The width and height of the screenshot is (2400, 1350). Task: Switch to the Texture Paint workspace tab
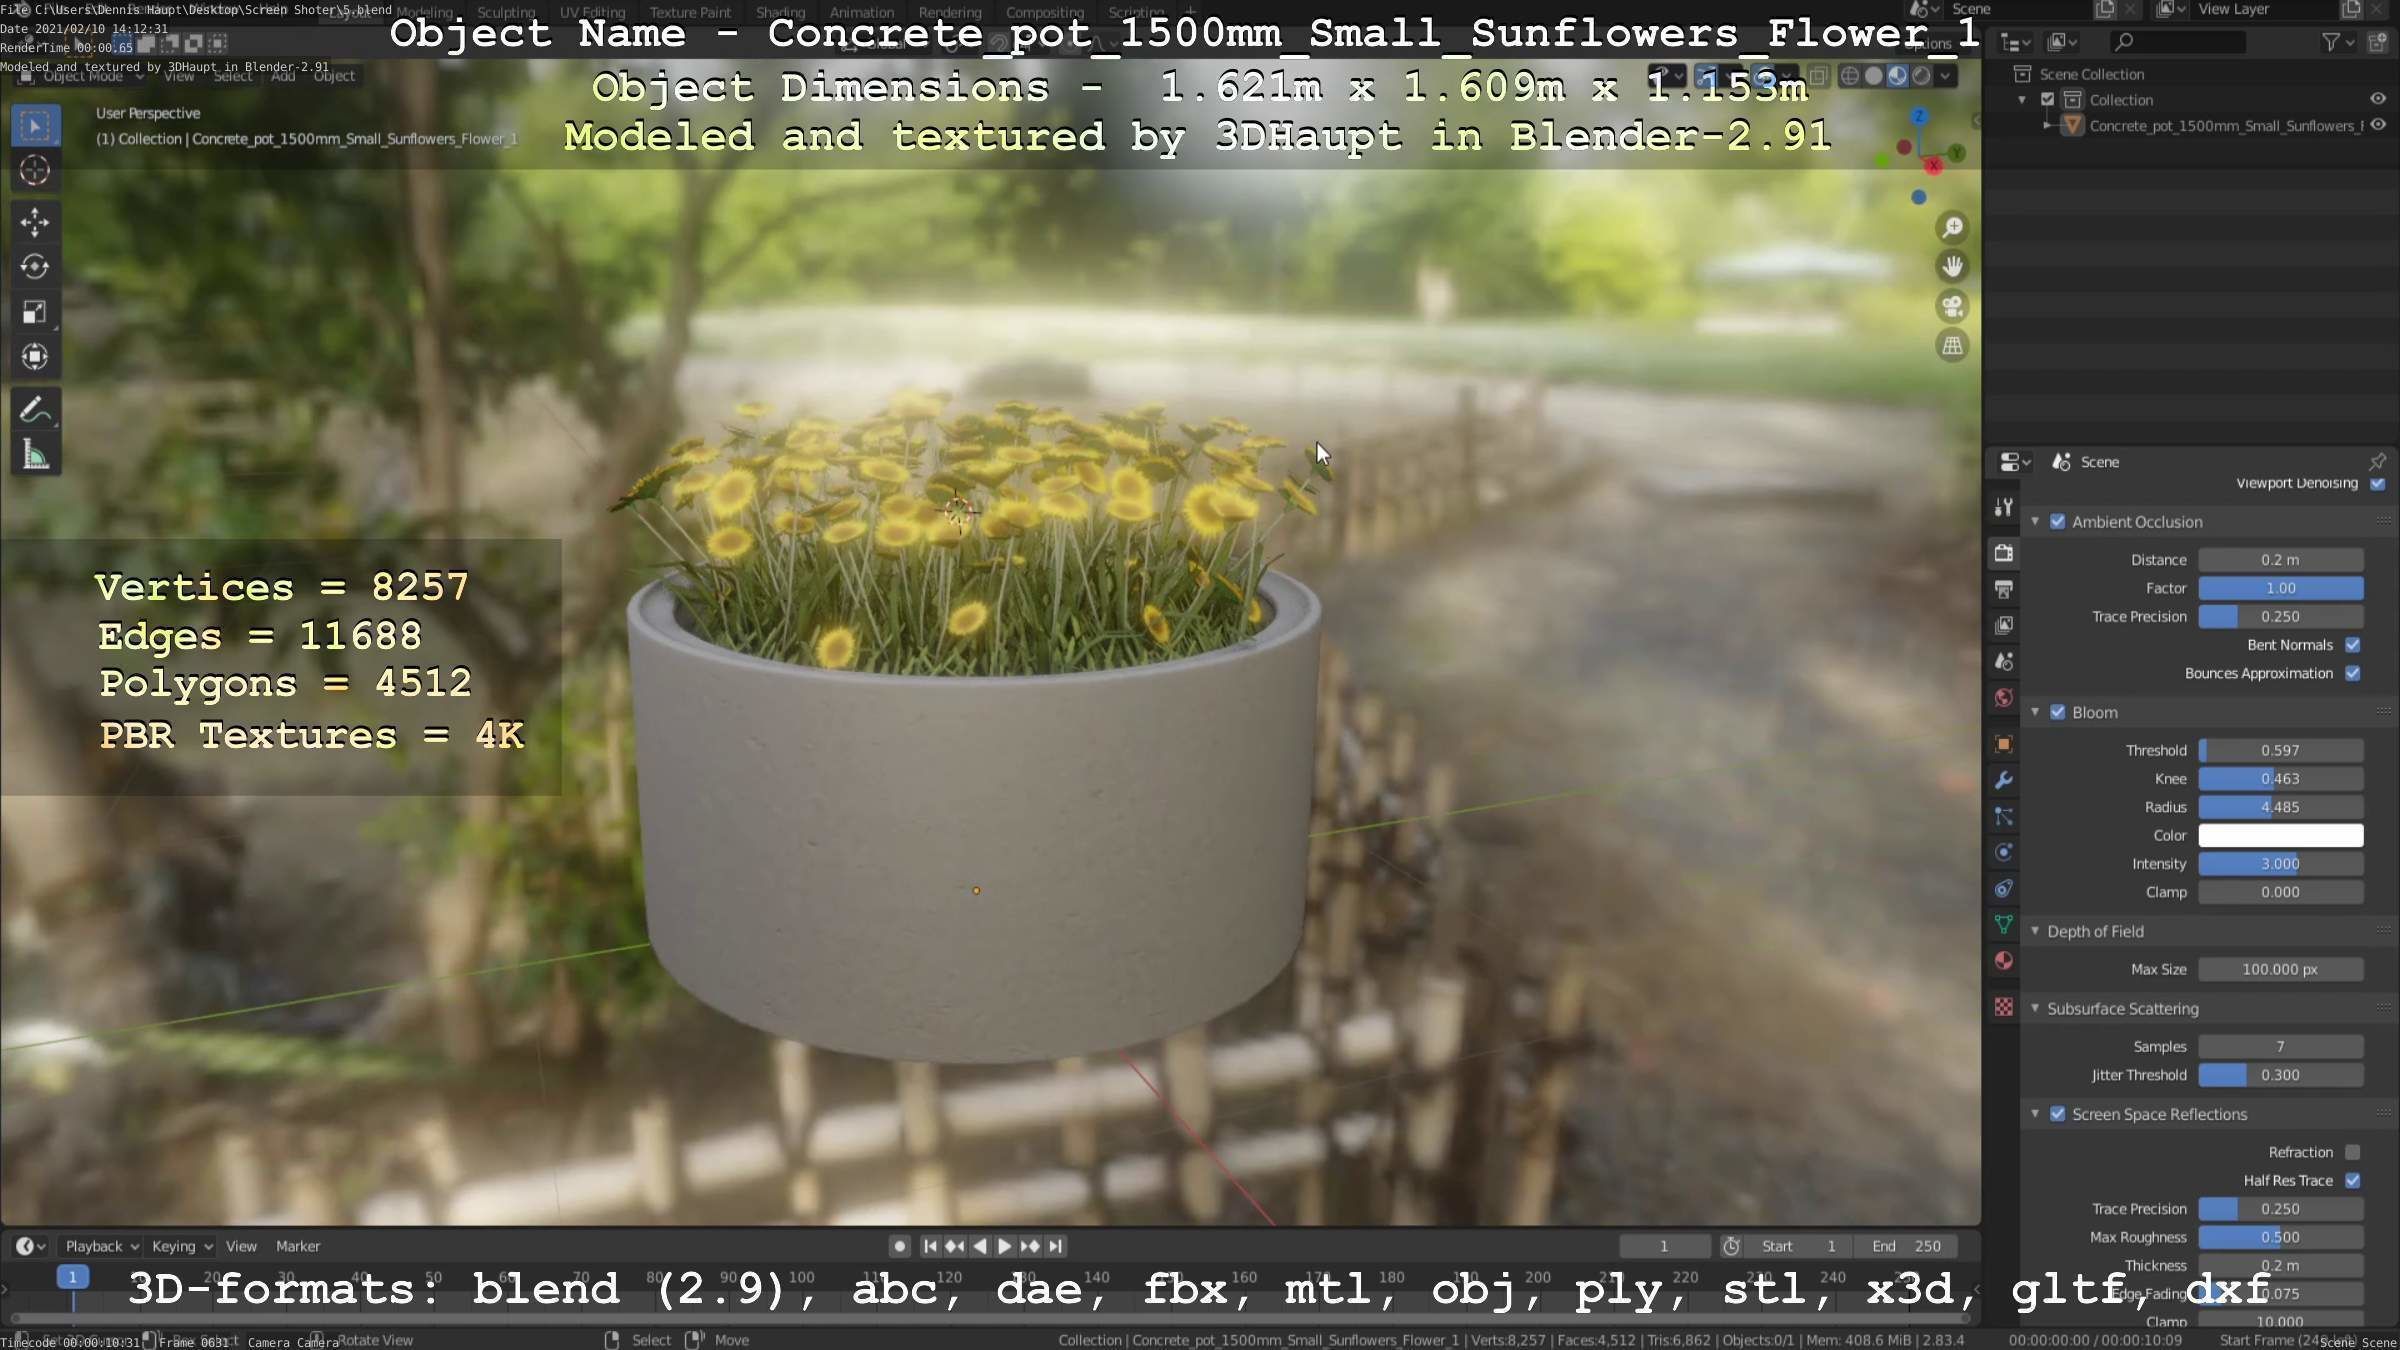click(690, 12)
